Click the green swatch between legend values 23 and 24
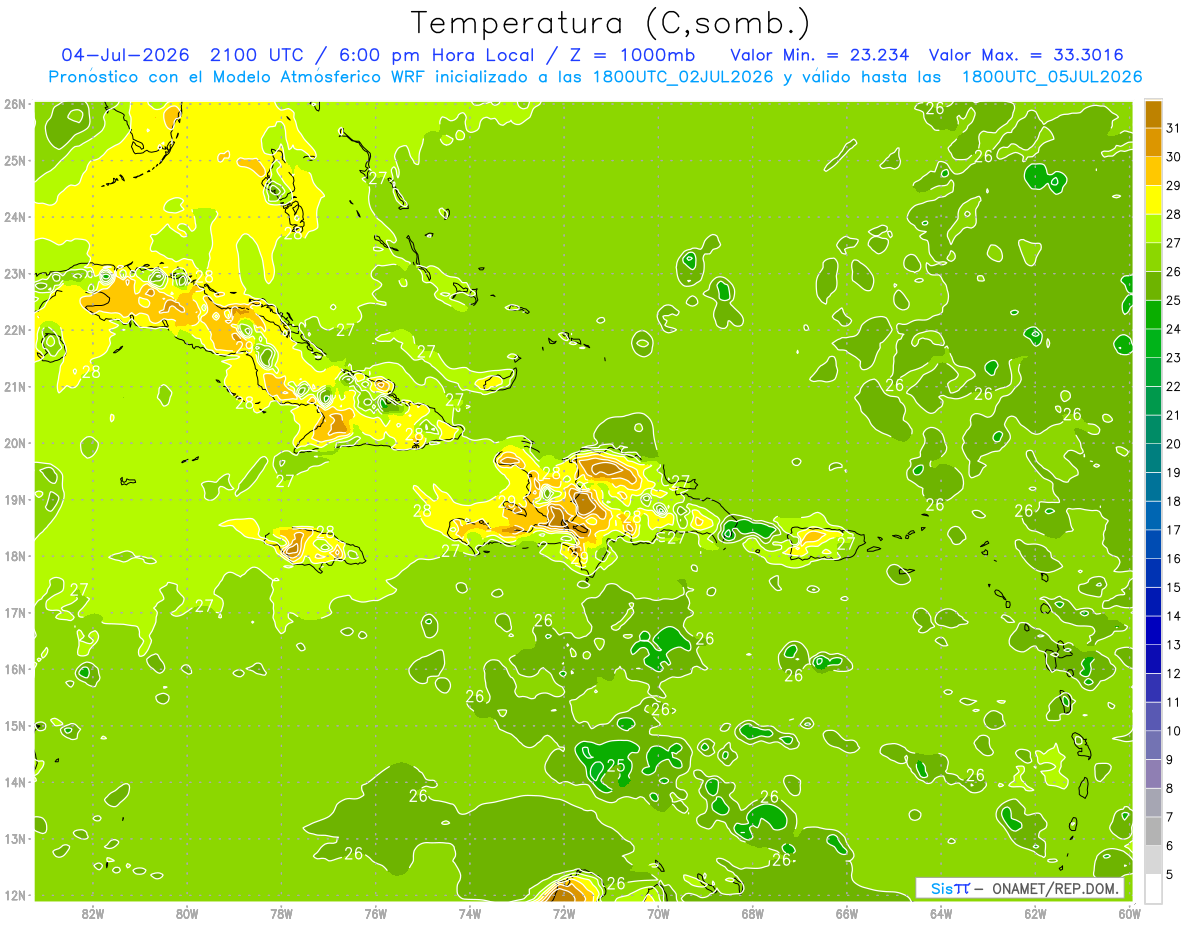Screen dimensions: 1200x927 pos(1153,342)
